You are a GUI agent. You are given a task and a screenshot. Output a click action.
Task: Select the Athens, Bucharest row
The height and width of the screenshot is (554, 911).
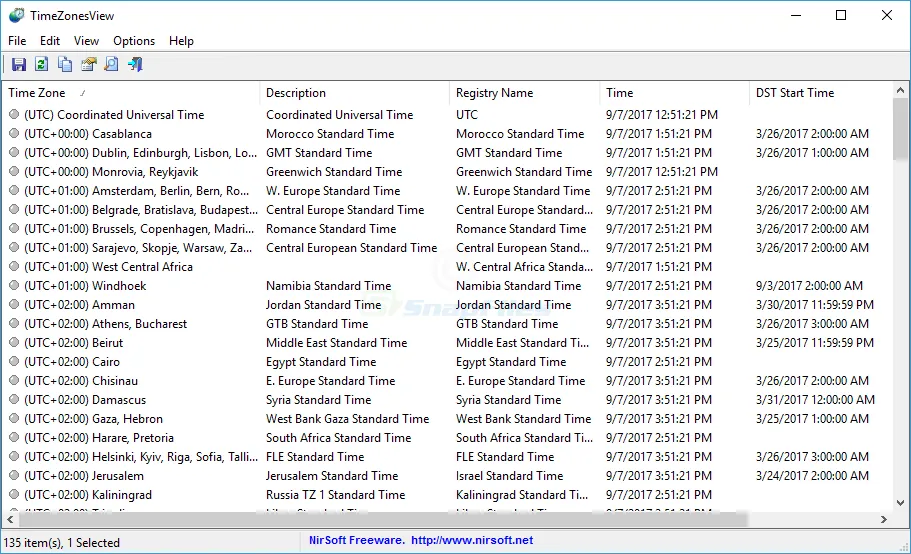(x=447, y=323)
